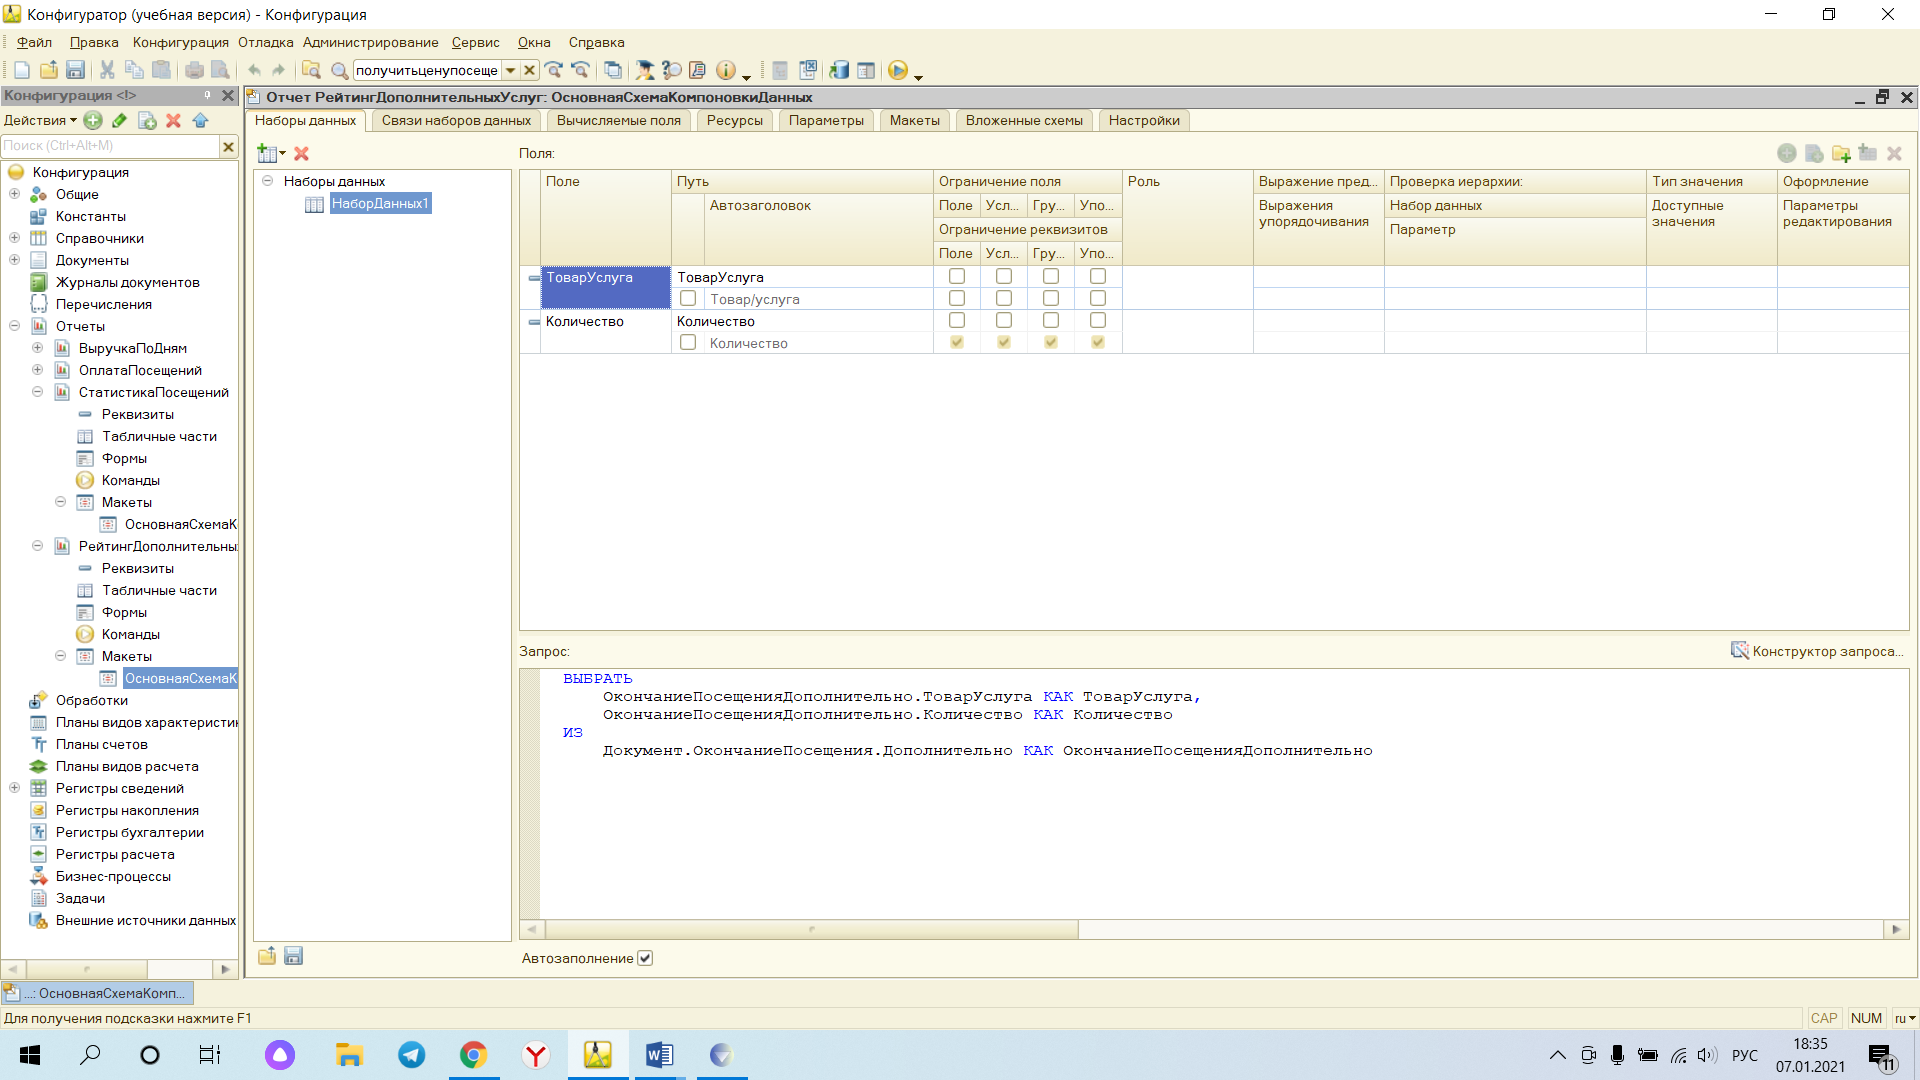Click the debug start (play) toolbar icon

(898, 70)
